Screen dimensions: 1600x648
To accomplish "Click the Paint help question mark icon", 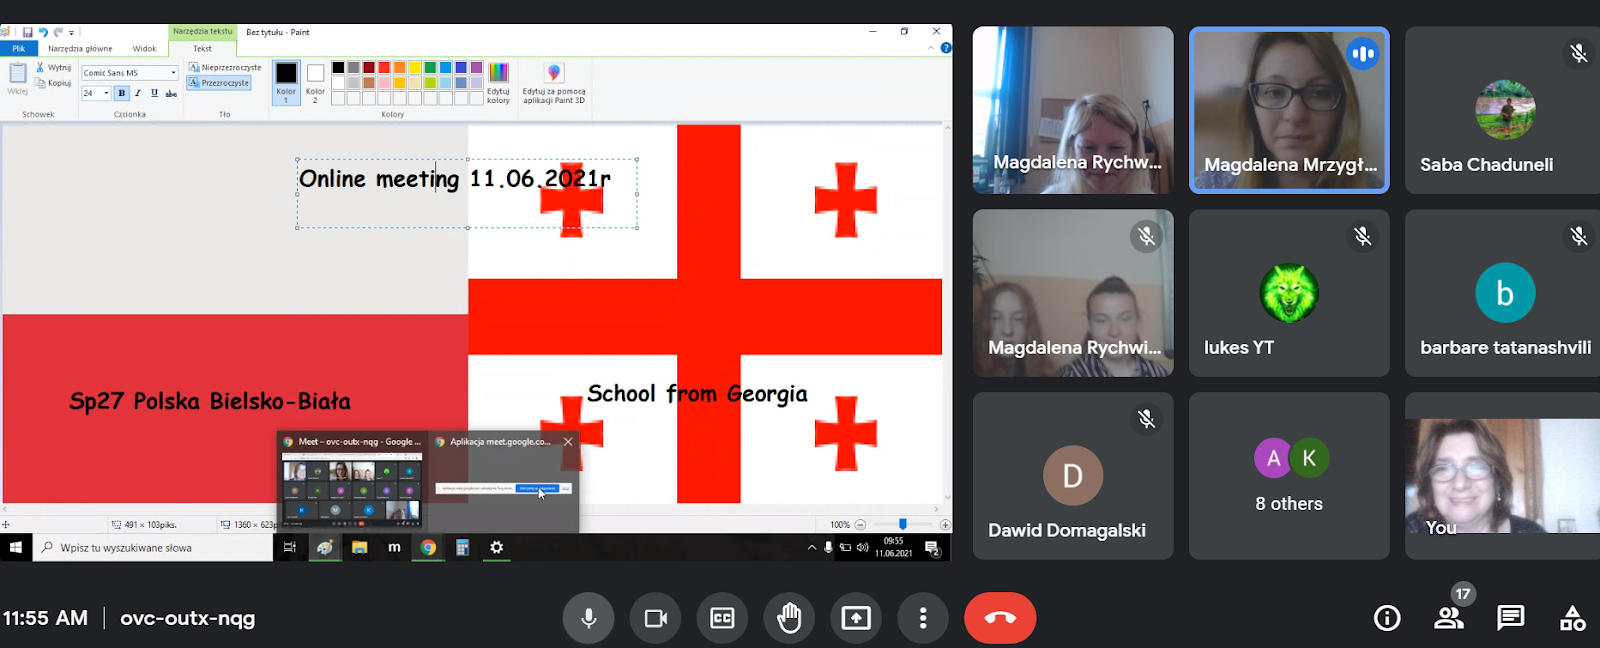I will coord(945,48).
